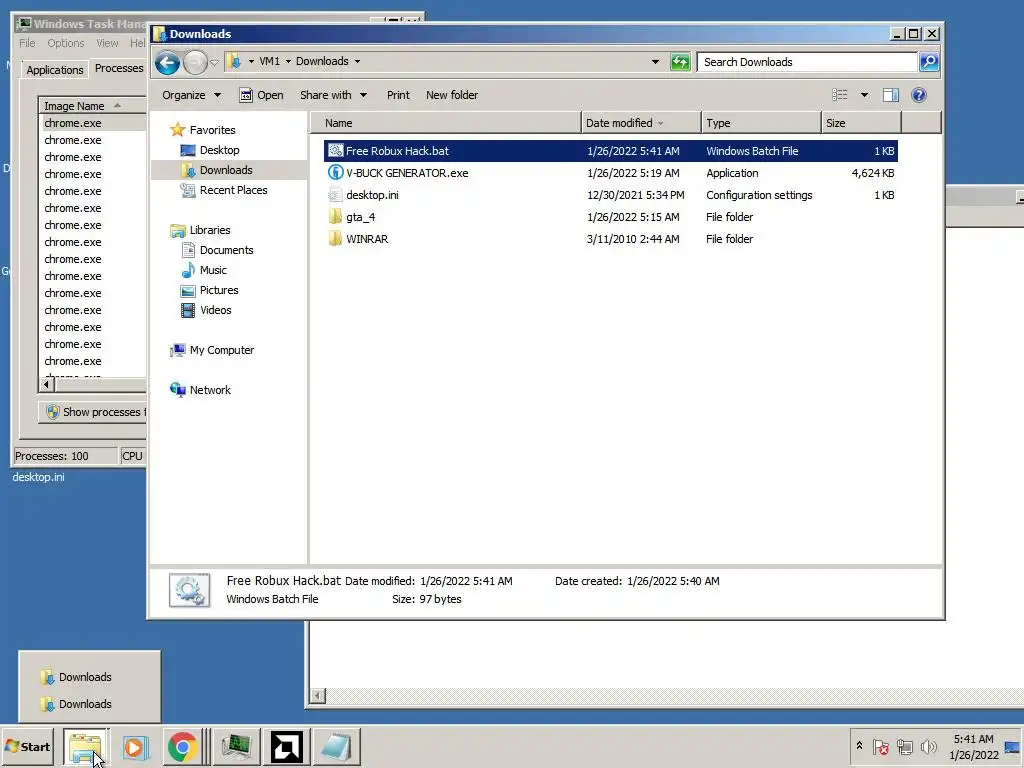This screenshot has height=768, width=1024.
Task: Click the Show desktop icon in tray
Action: point(1013,747)
